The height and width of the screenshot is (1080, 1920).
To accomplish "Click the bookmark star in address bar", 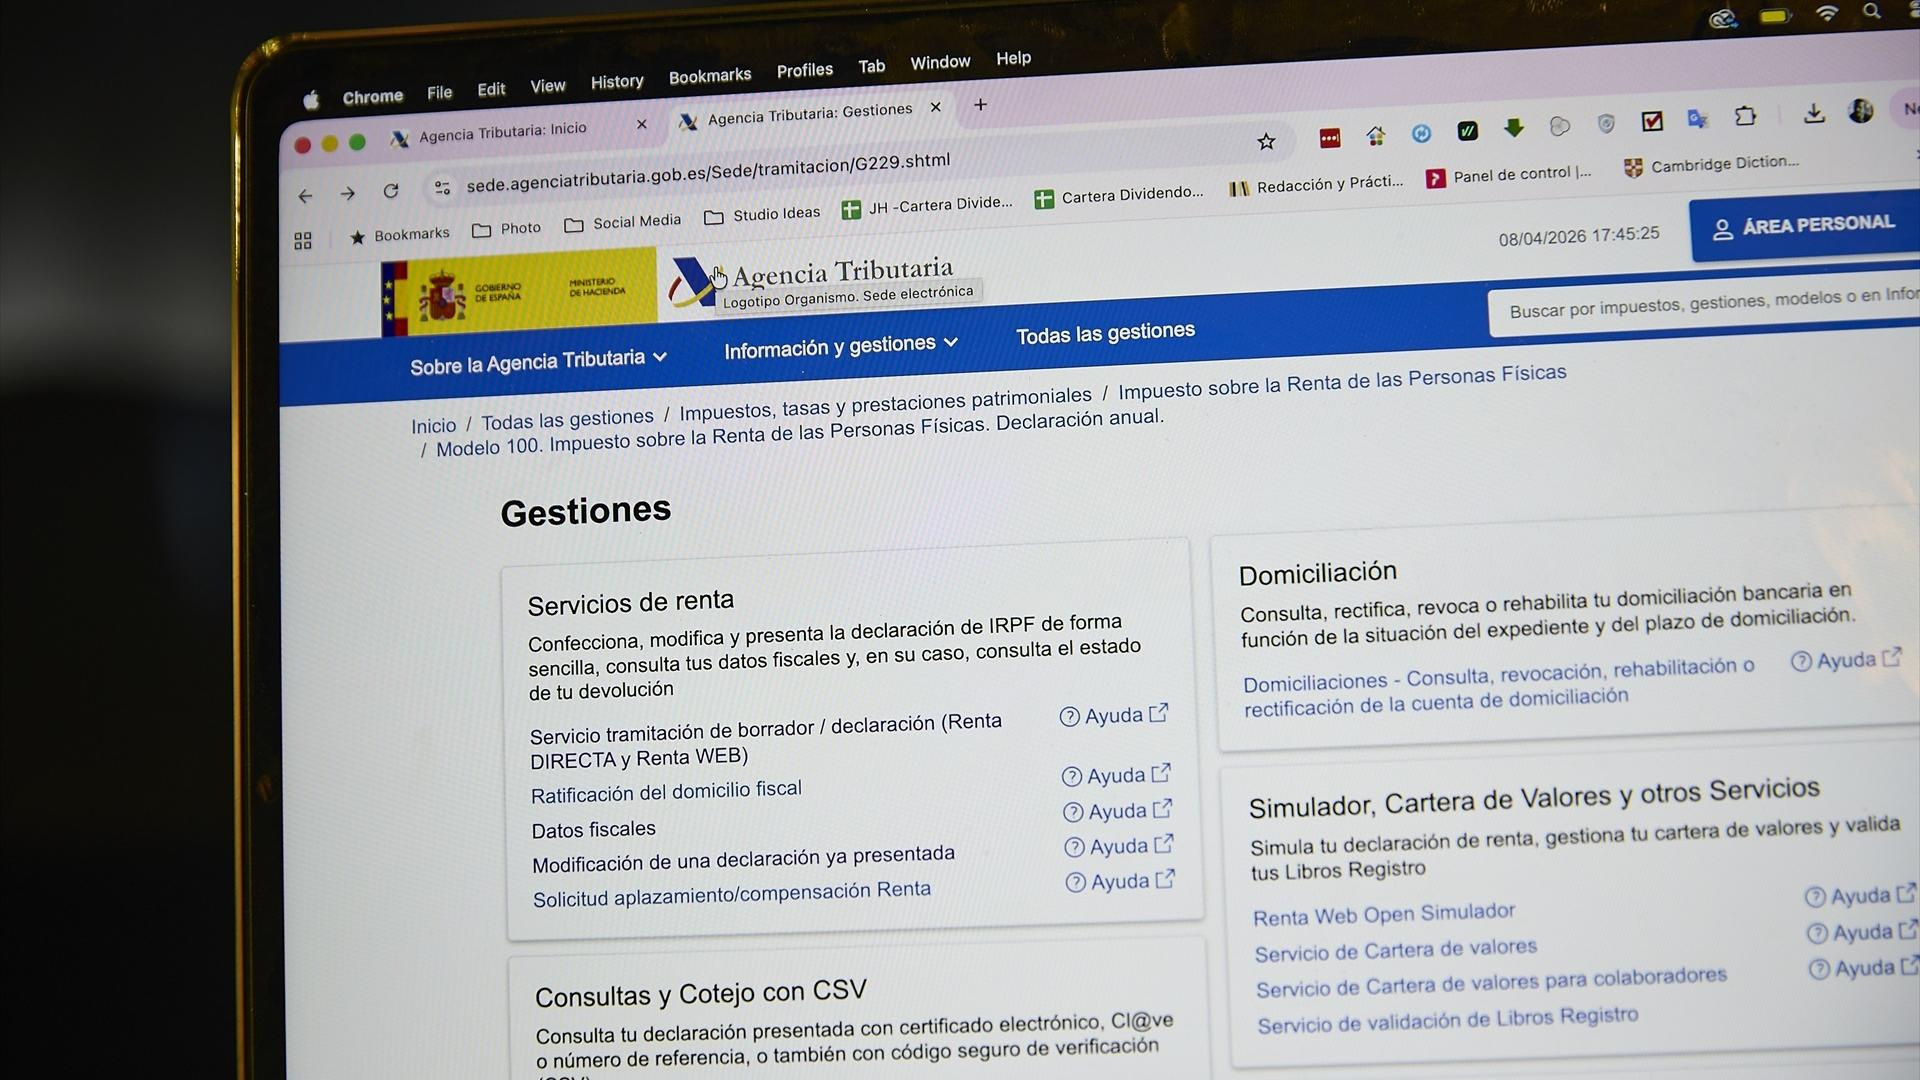I will 1266,142.
